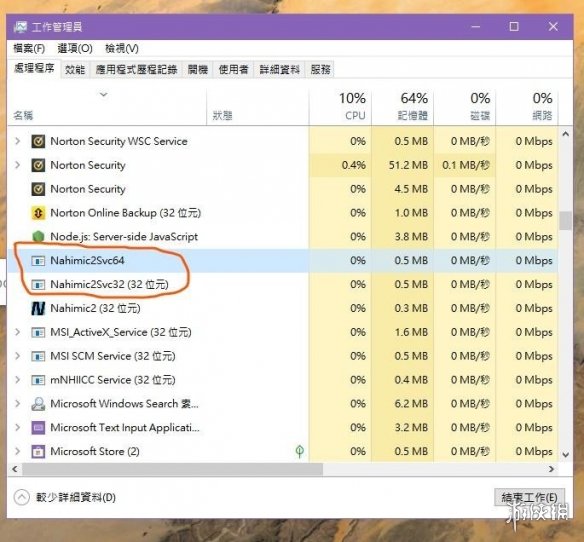Click the MSI SCM Service icon
This screenshot has width=584, height=542.
pos(38,356)
